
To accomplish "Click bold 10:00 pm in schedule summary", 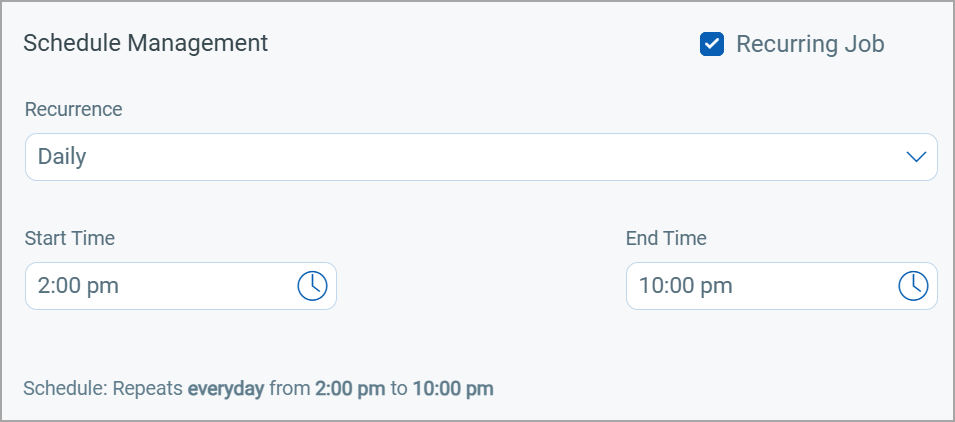I will click(x=453, y=389).
